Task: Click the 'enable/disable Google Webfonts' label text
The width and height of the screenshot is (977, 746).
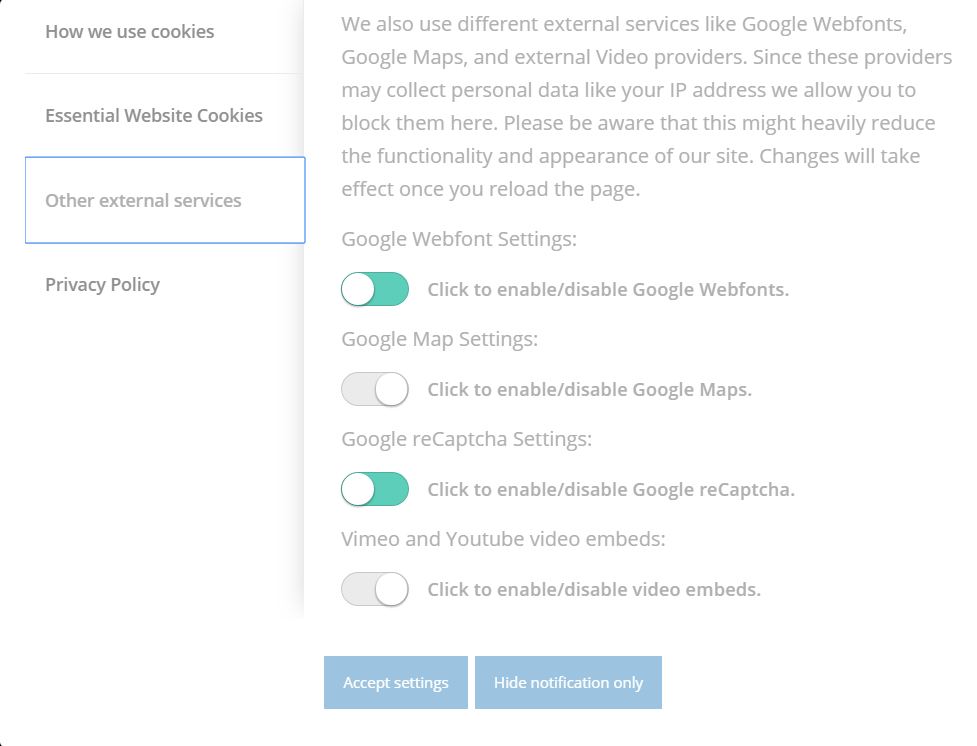Action: 608,290
